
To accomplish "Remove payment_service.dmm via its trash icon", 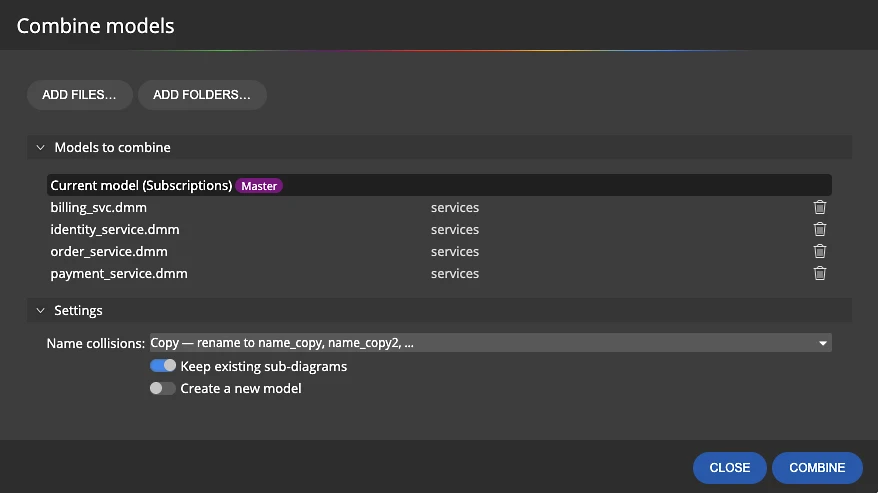I will (820, 273).
